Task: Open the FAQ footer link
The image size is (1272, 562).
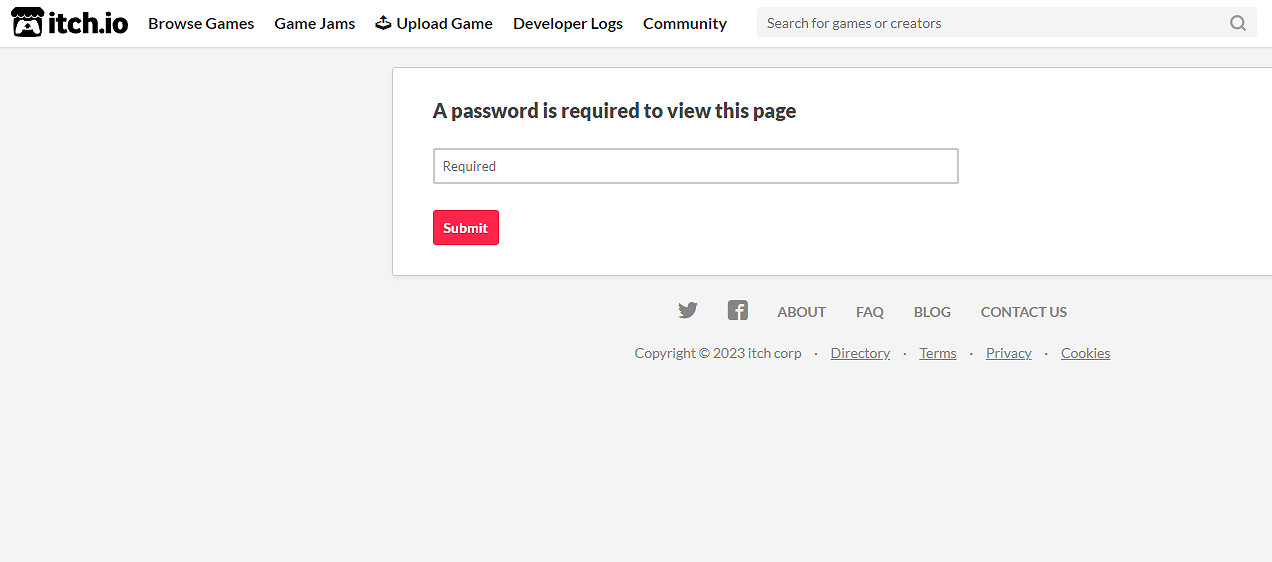Action: coord(869,312)
